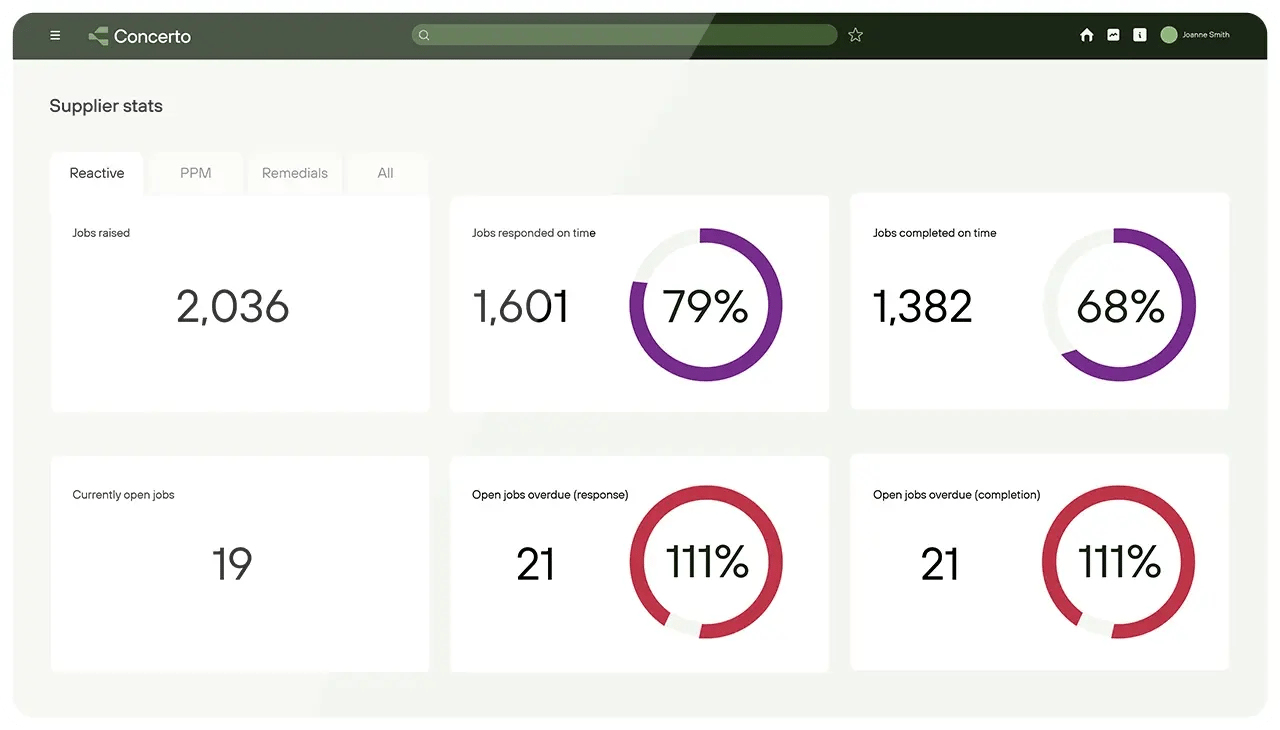Click the 1,382 value

pos(923,306)
